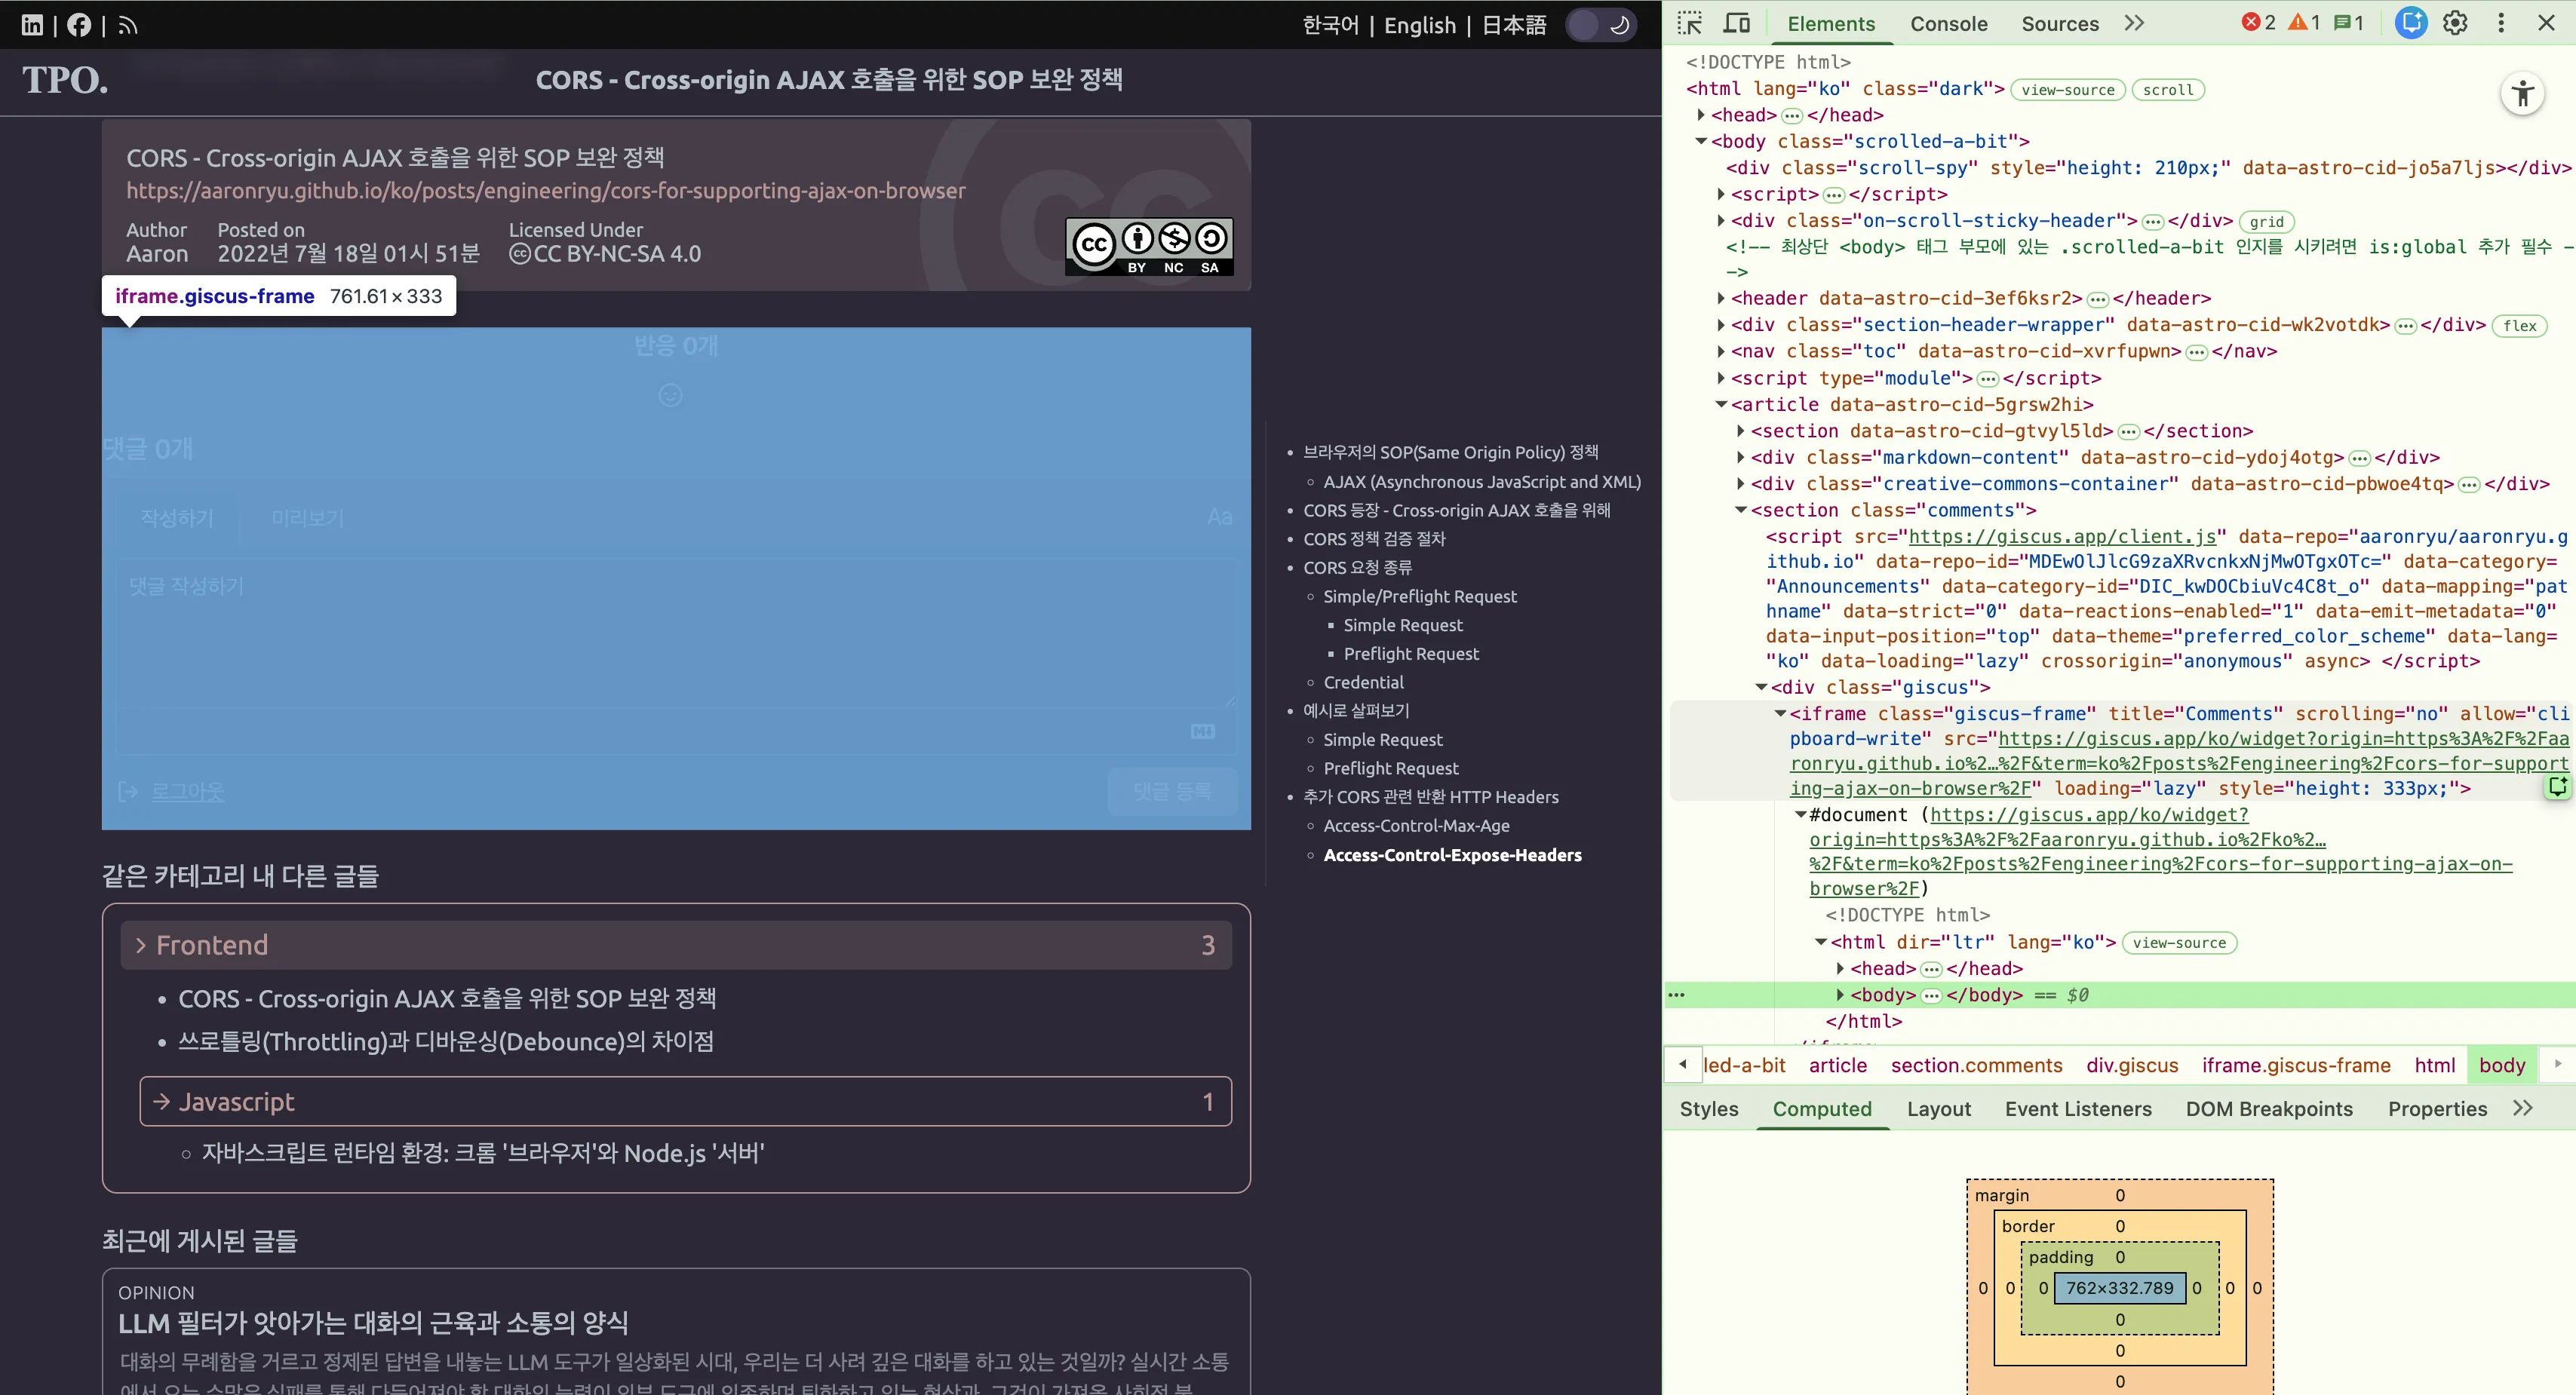
Task: Jump to CORS 요청 종류 in TOC
Action: [x=1357, y=568]
